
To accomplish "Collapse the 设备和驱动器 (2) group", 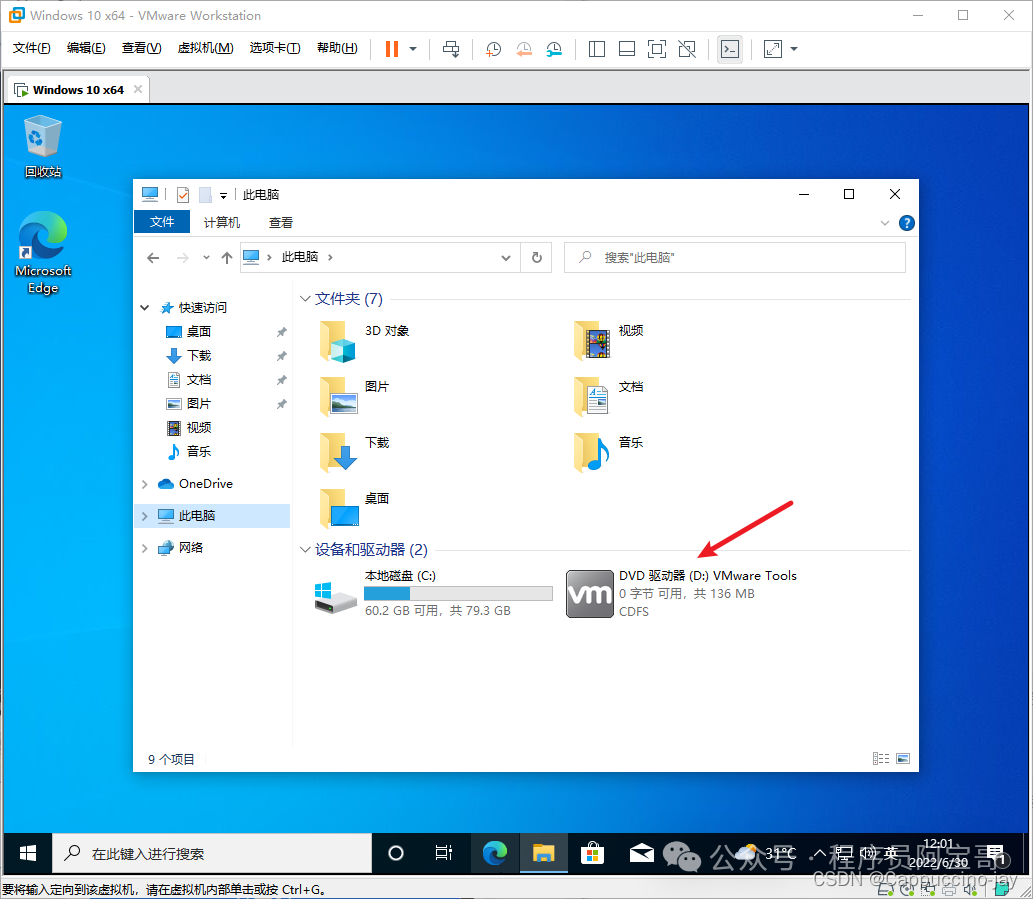I will [x=305, y=549].
